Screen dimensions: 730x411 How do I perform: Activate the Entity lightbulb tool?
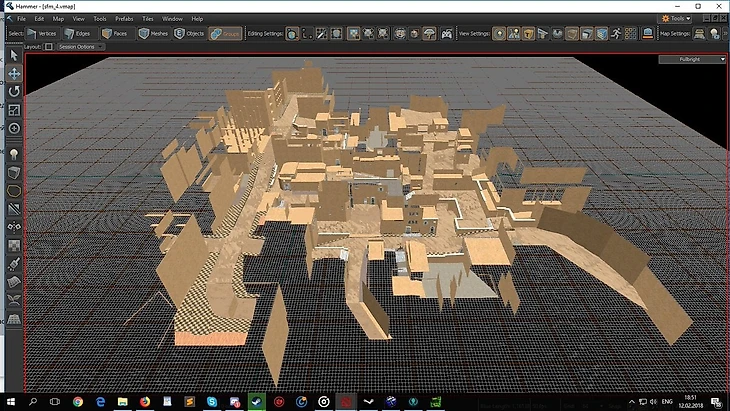[14, 155]
